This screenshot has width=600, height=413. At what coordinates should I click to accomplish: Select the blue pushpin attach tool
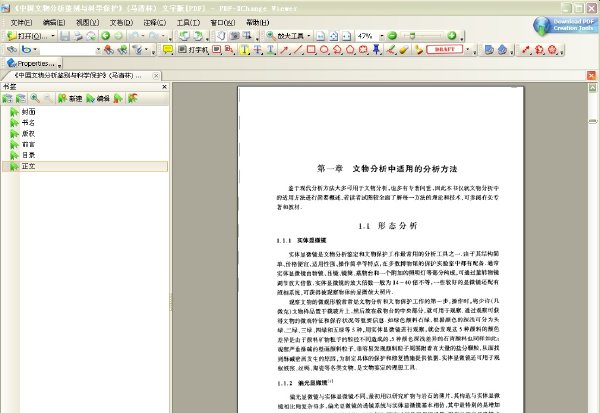click(377, 50)
